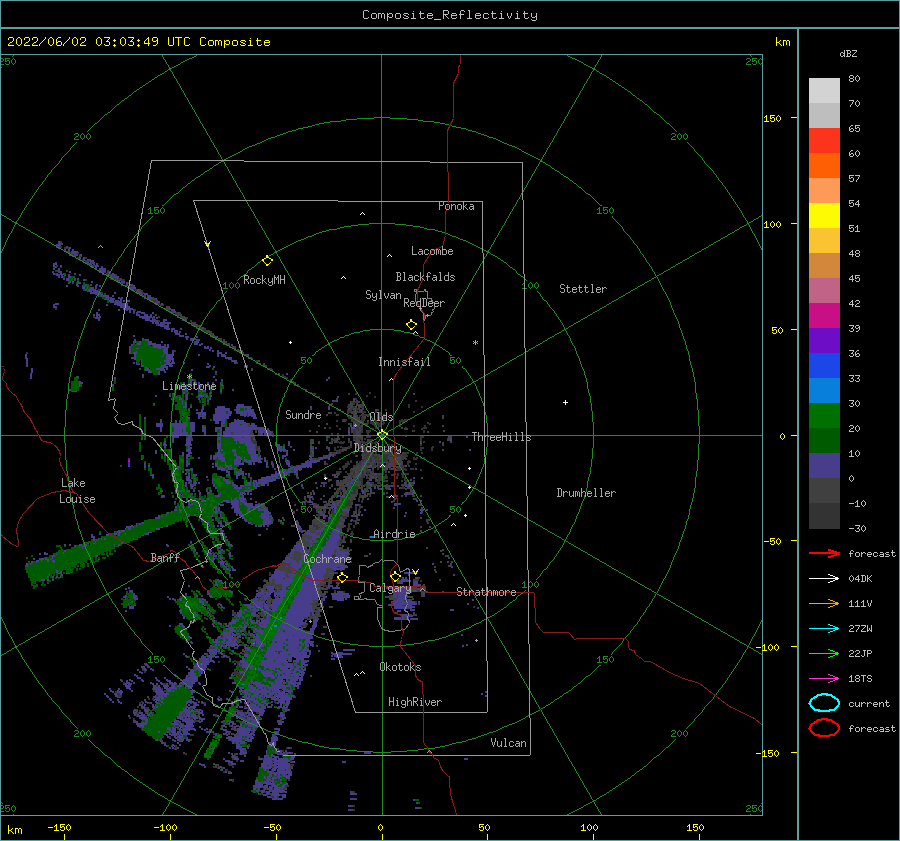
Task: Click the Didsbury label
Action: pos(378,448)
